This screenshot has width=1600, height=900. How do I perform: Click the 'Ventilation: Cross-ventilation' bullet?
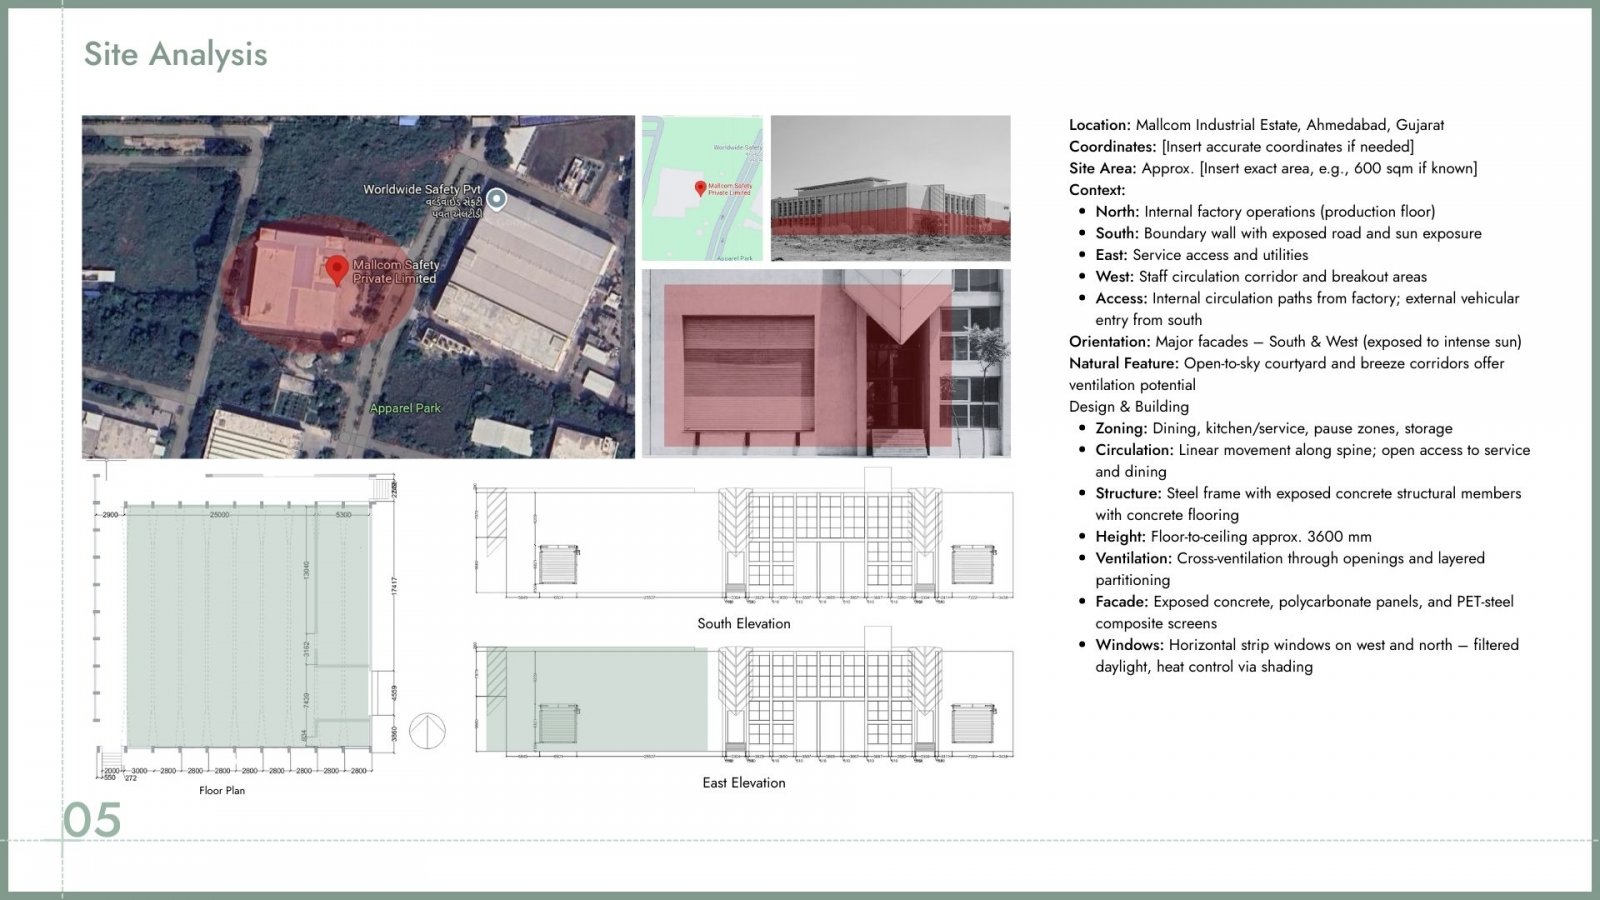(x=1290, y=569)
